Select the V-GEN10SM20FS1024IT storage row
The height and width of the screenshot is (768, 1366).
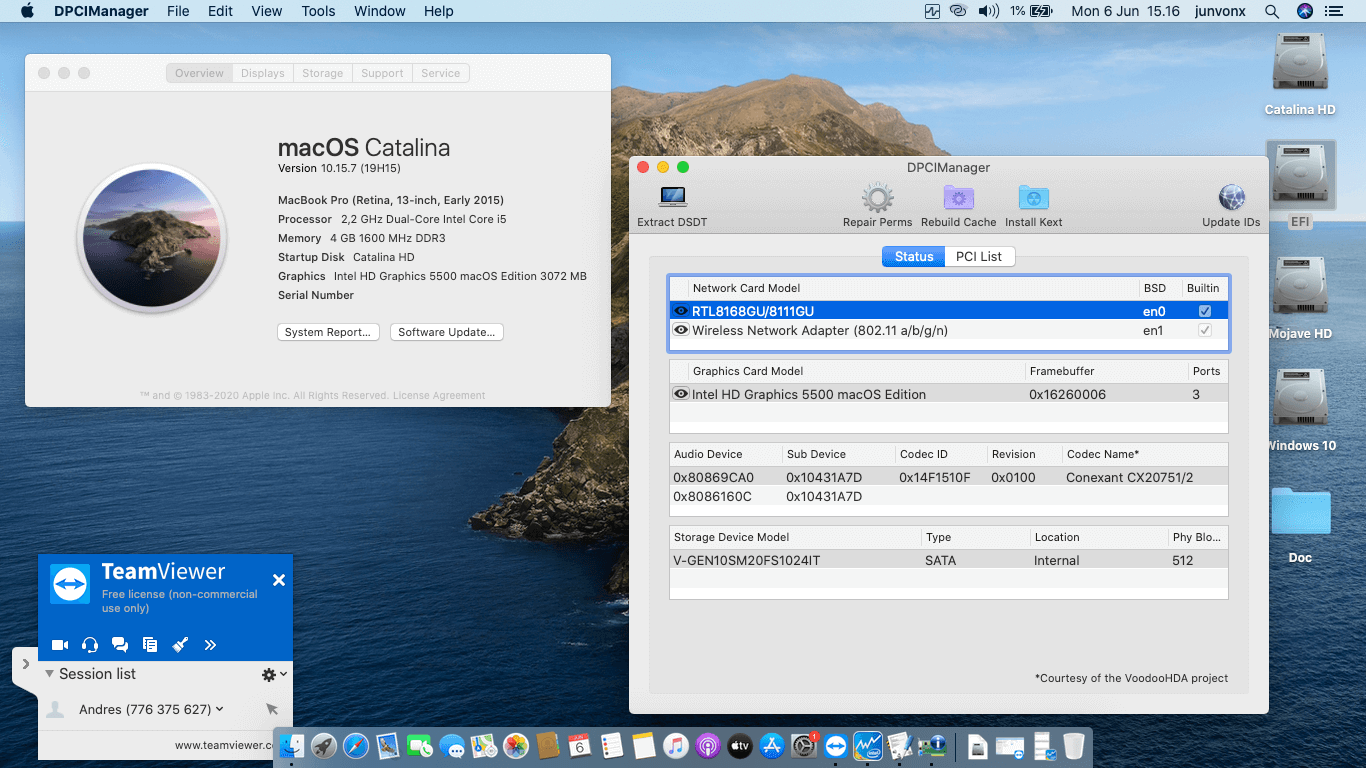pyautogui.click(x=948, y=560)
